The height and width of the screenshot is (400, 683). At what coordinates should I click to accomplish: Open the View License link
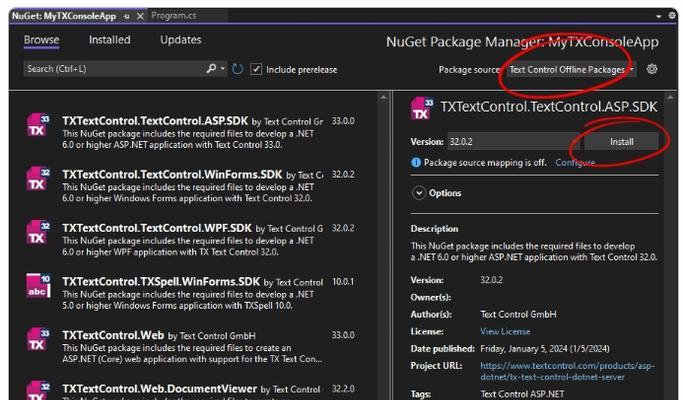coord(505,332)
